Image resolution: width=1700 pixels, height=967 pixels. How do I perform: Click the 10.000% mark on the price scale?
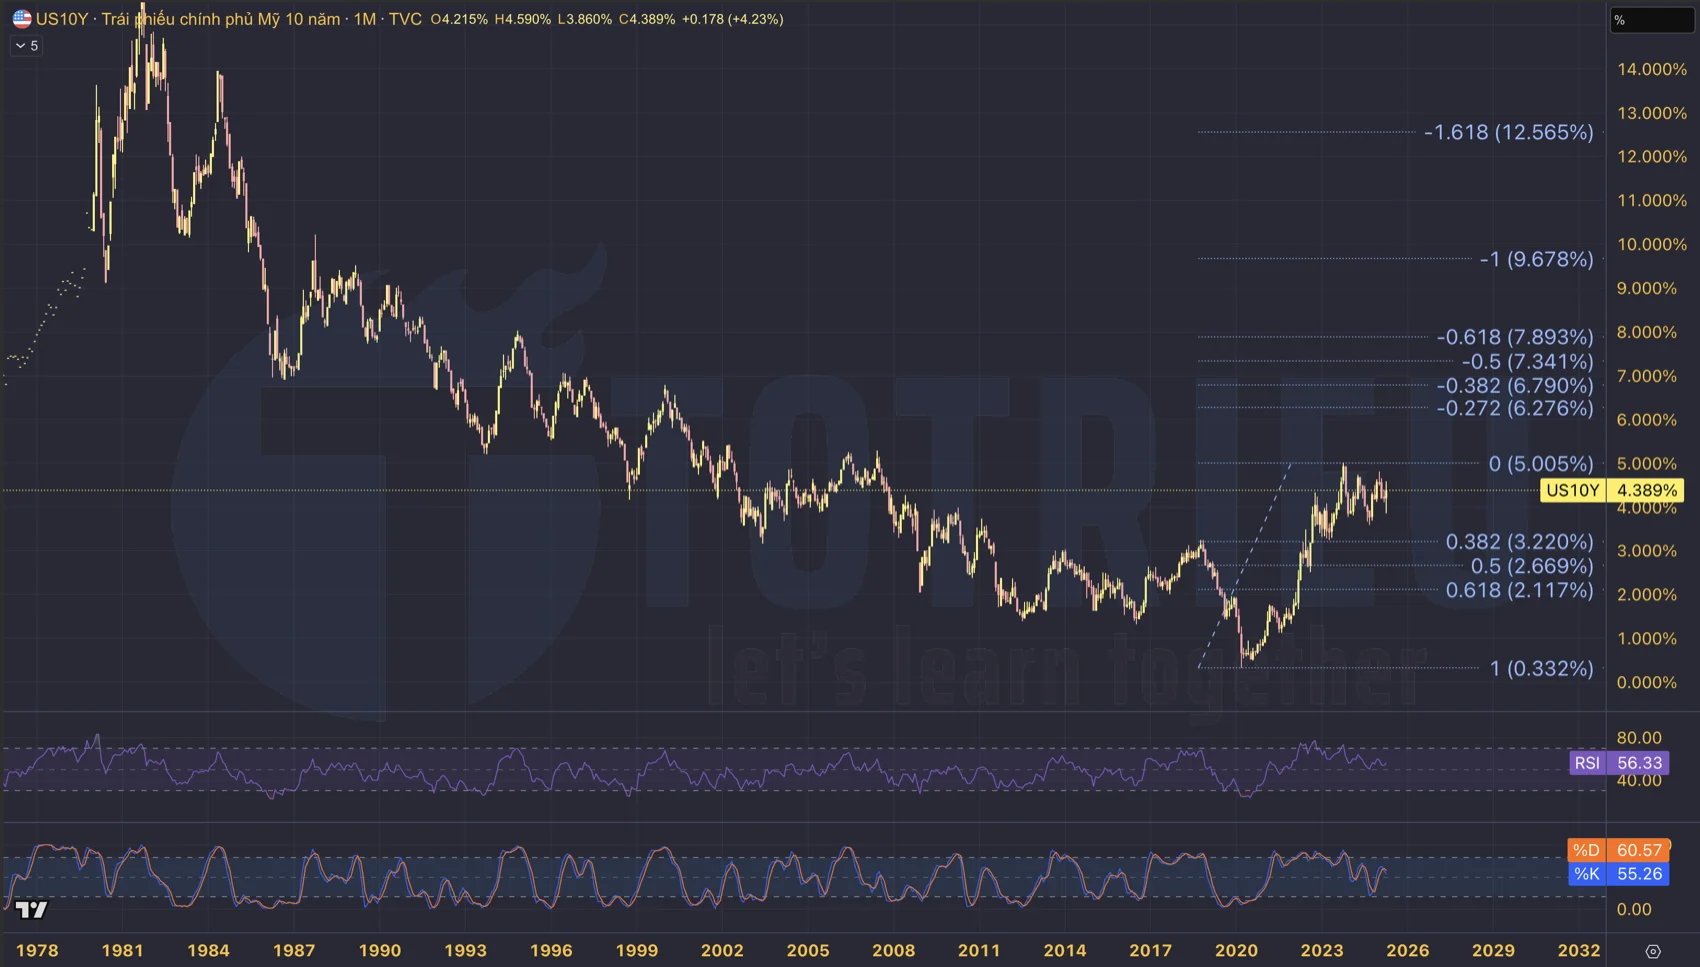1652,244
